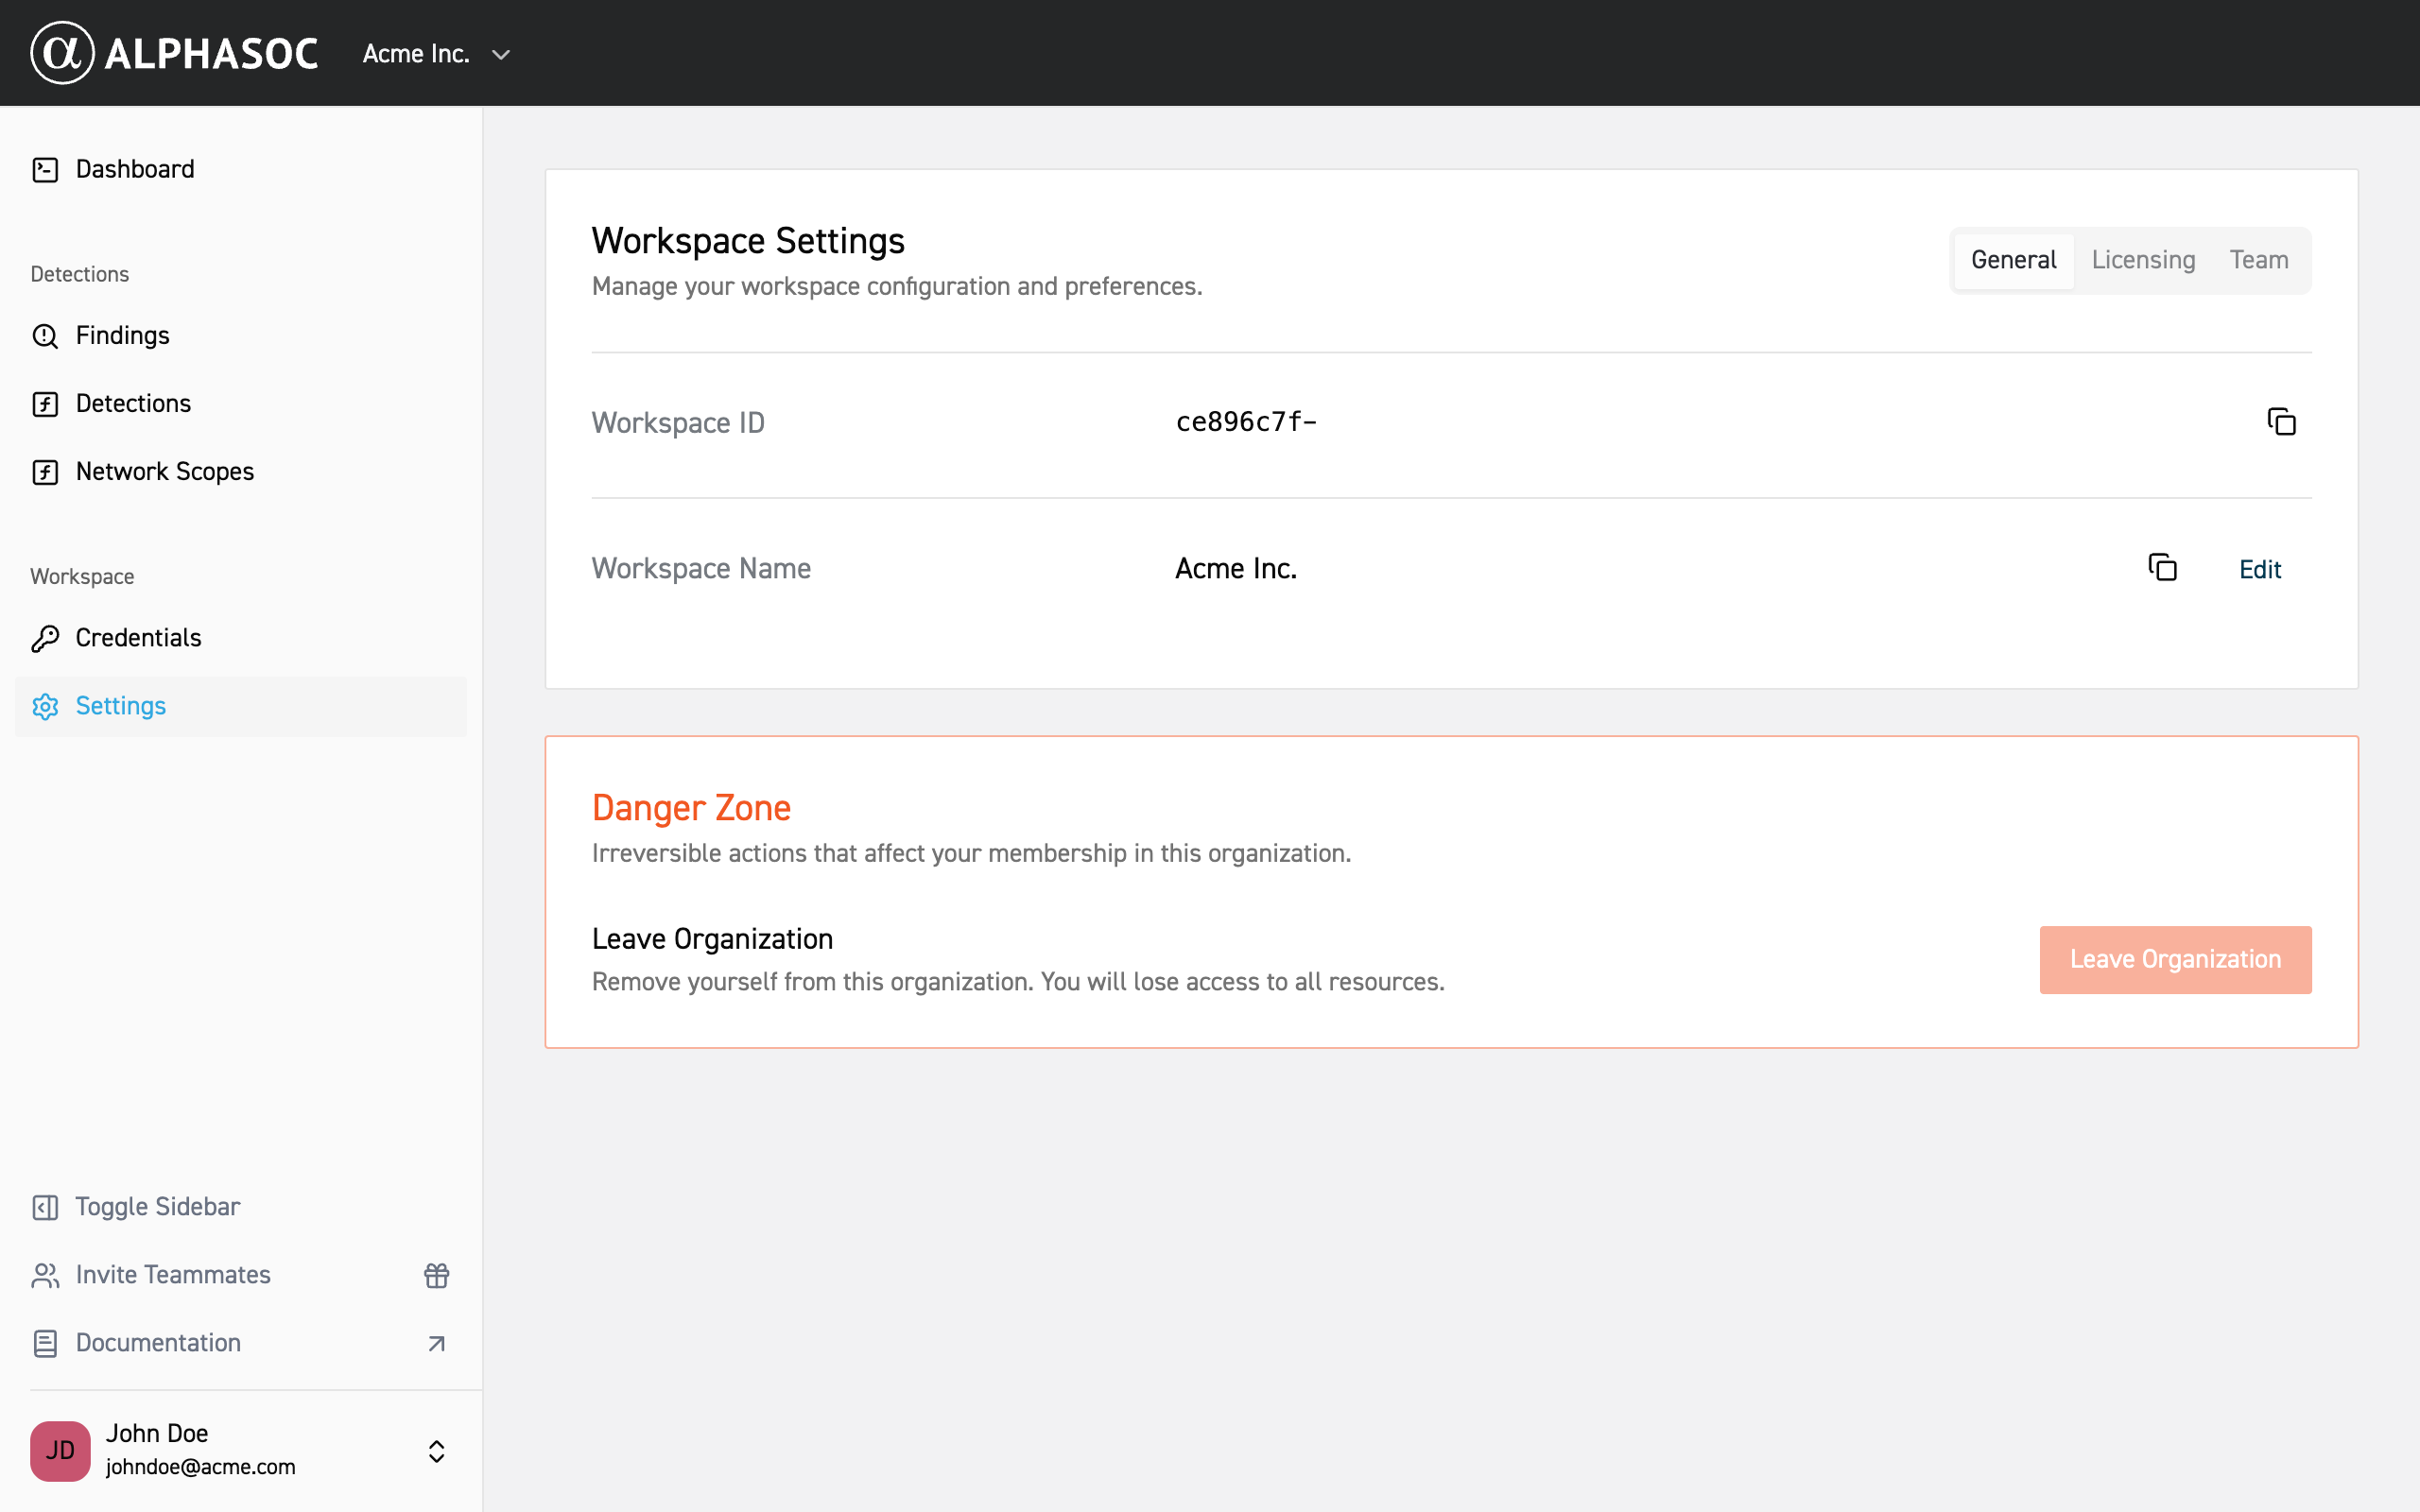Click the Workspace ID label

tap(678, 423)
